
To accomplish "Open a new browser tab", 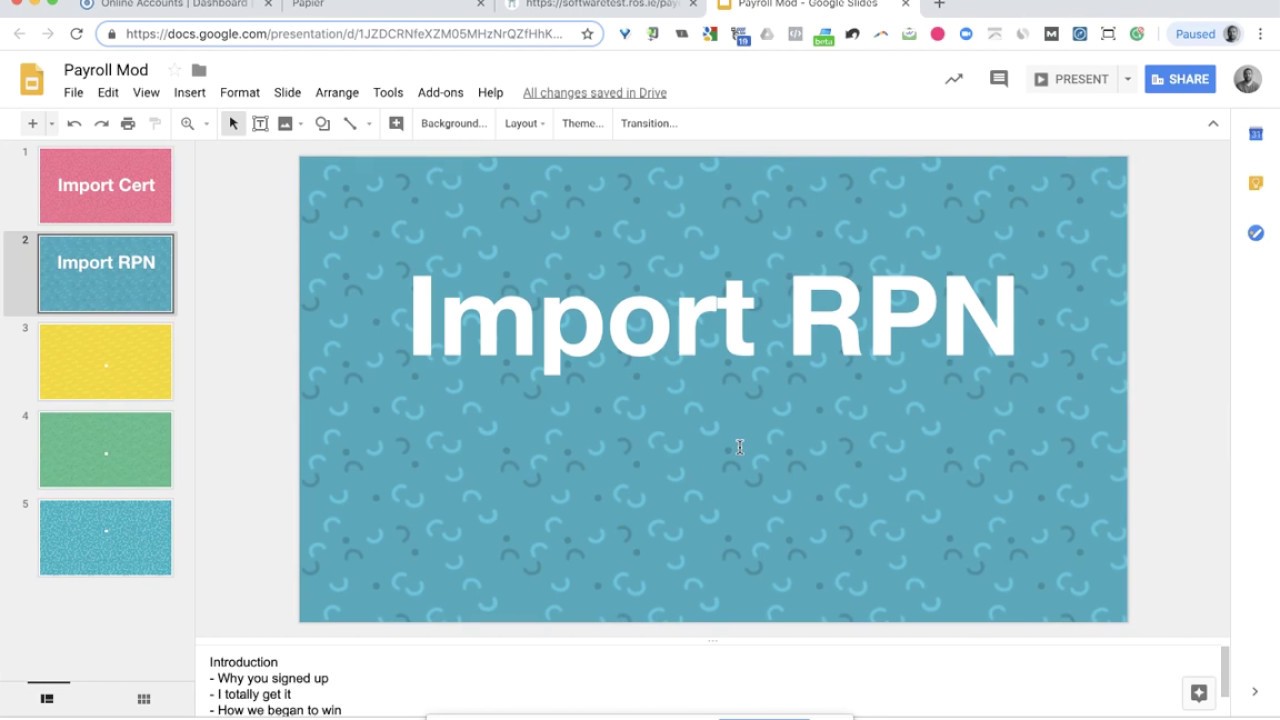I will click(939, 4).
